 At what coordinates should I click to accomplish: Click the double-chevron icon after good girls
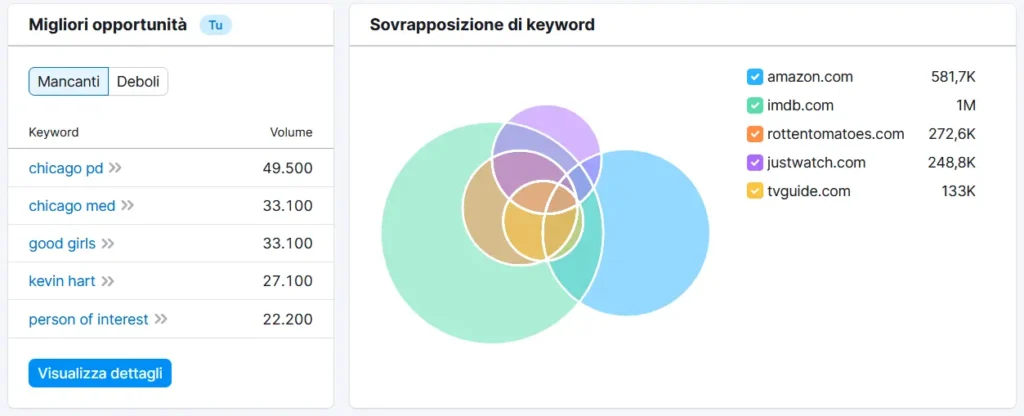coord(108,243)
